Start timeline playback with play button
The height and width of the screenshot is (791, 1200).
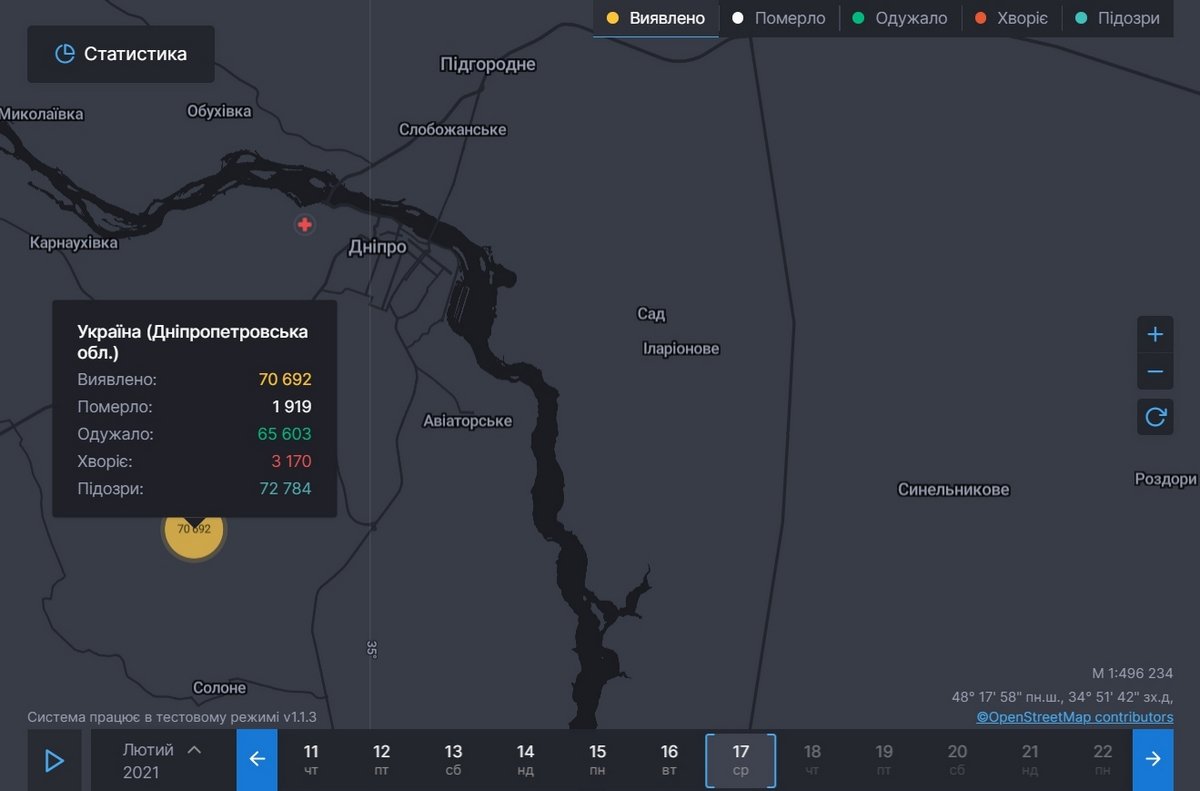54,761
